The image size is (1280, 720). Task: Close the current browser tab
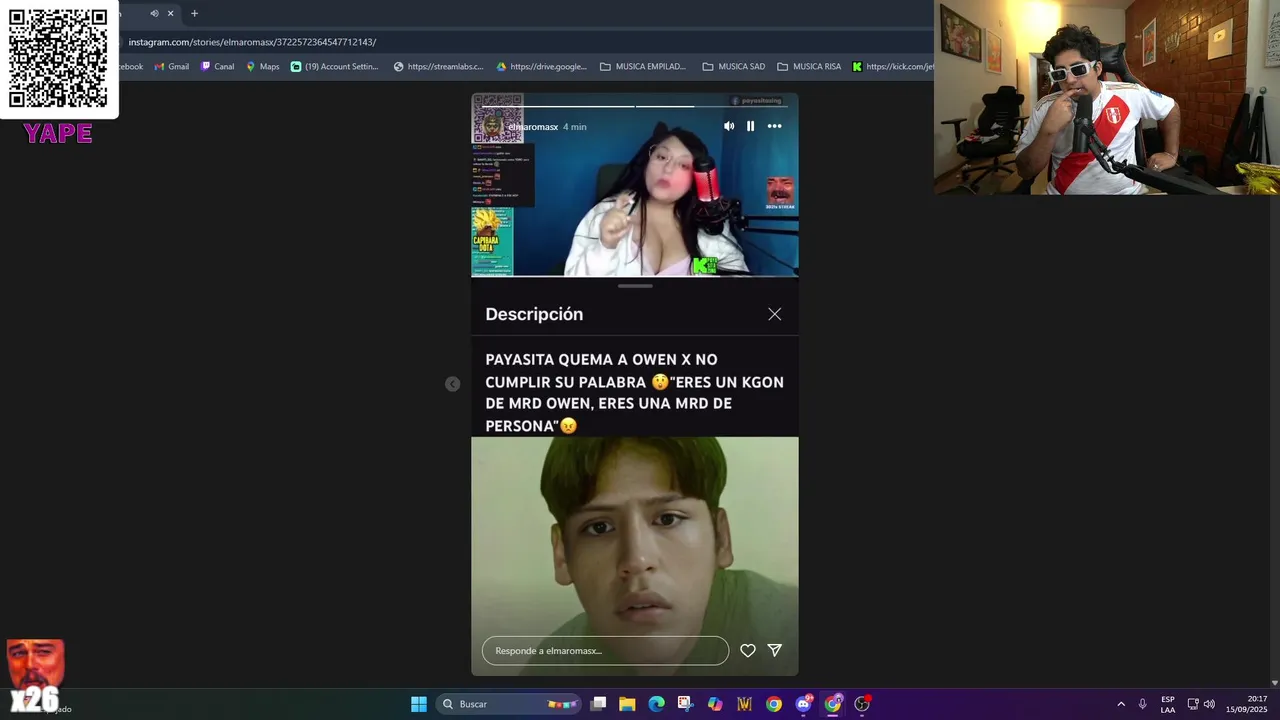(170, 13)
